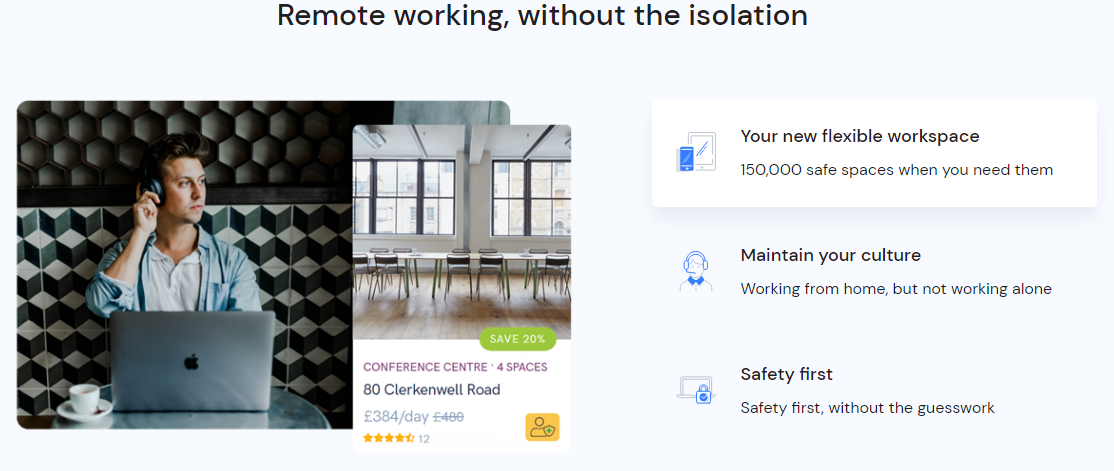
Task: Click the 'Remote working, without the isolation' heading
Action: 542,16
